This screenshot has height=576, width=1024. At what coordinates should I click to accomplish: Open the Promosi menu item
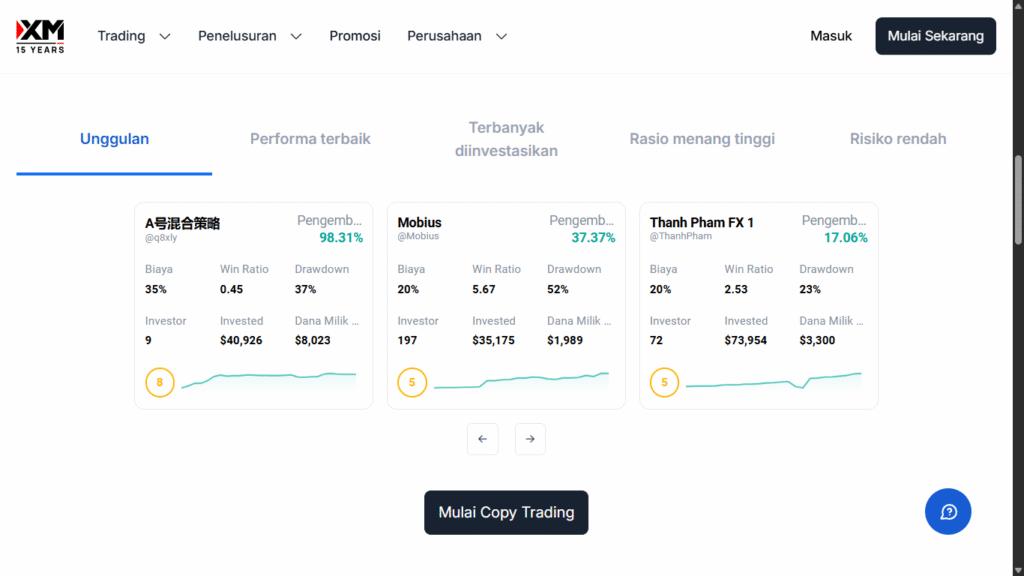pyautogui.click(x=355, y=36)
